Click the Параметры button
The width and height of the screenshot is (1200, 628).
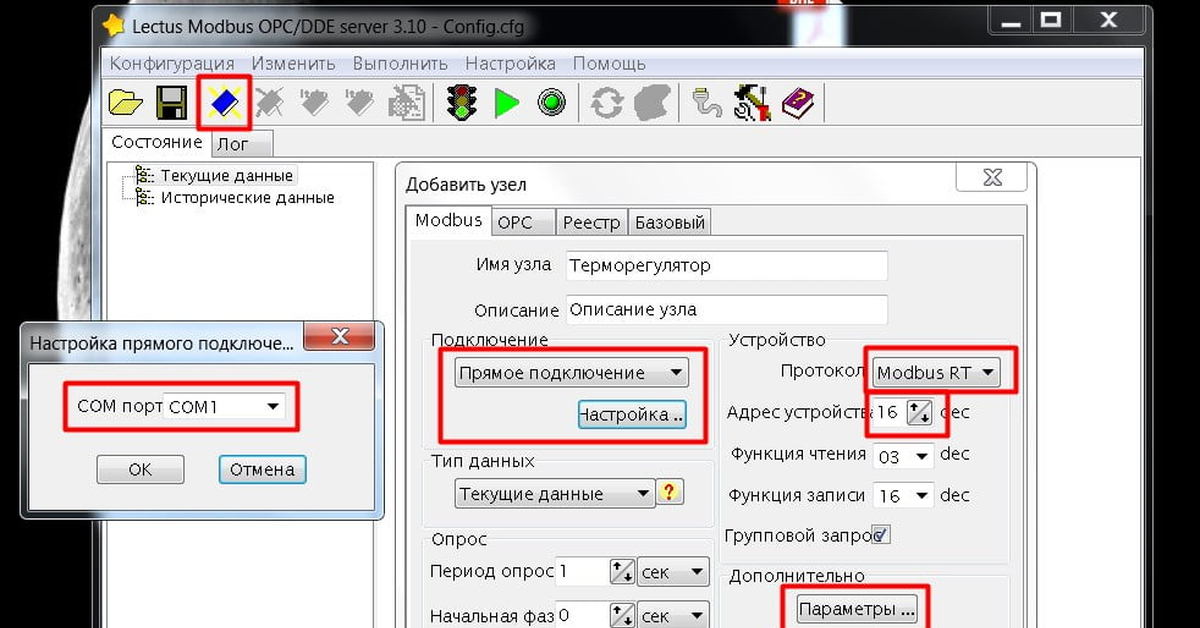click(x=856, y=608)
